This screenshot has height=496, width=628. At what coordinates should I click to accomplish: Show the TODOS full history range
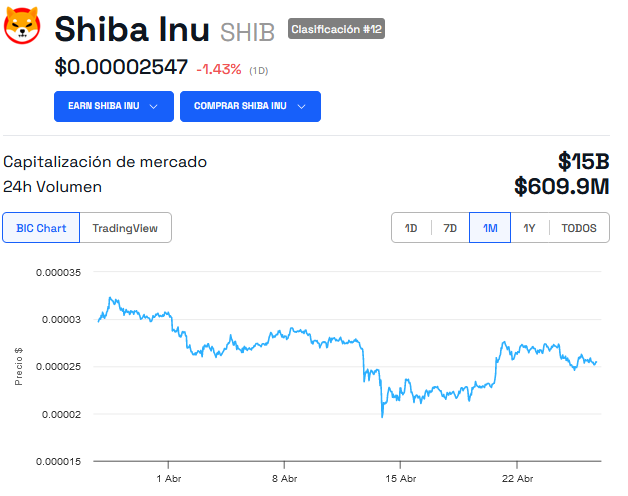point(579,228)
